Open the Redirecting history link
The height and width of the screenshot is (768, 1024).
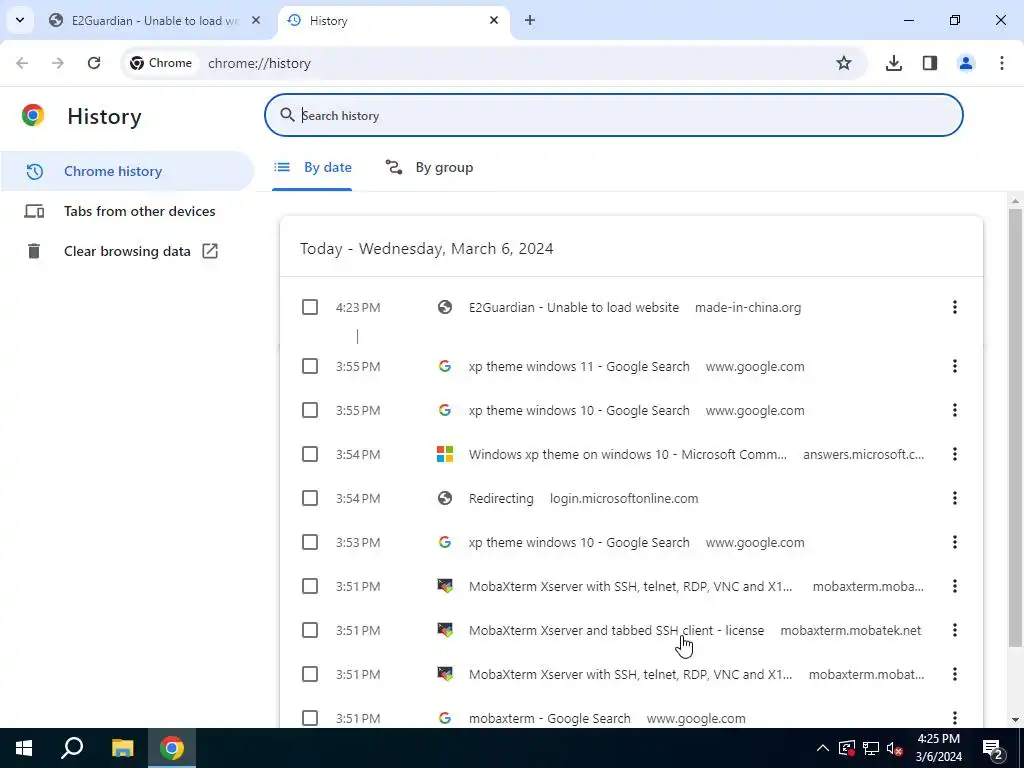pos(501,499)
